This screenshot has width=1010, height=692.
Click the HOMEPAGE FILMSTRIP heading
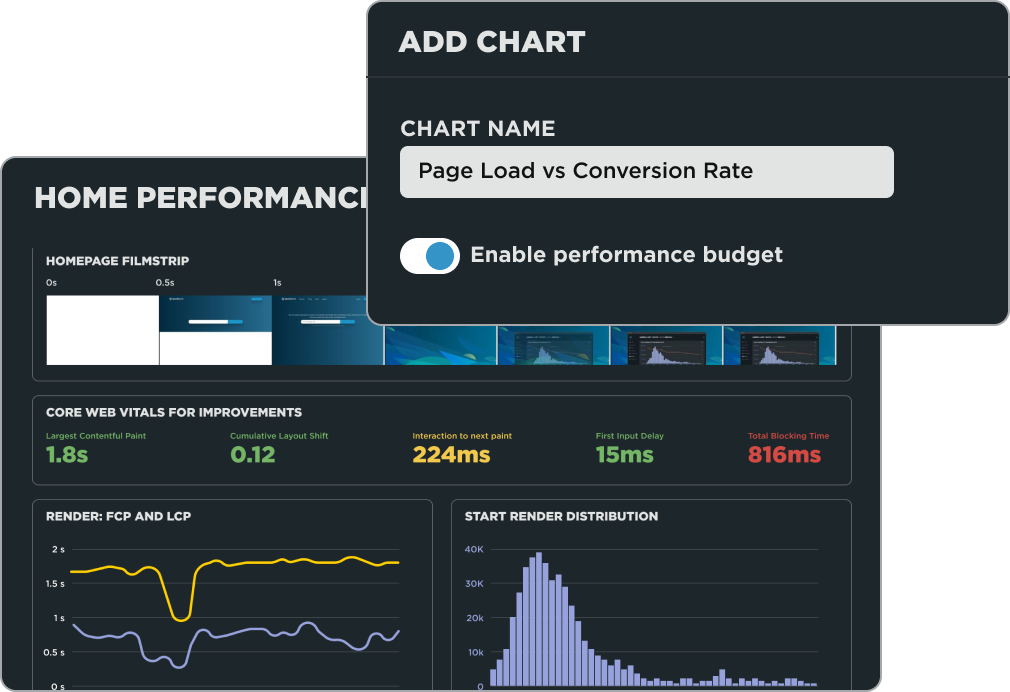[x=117, y=261]
